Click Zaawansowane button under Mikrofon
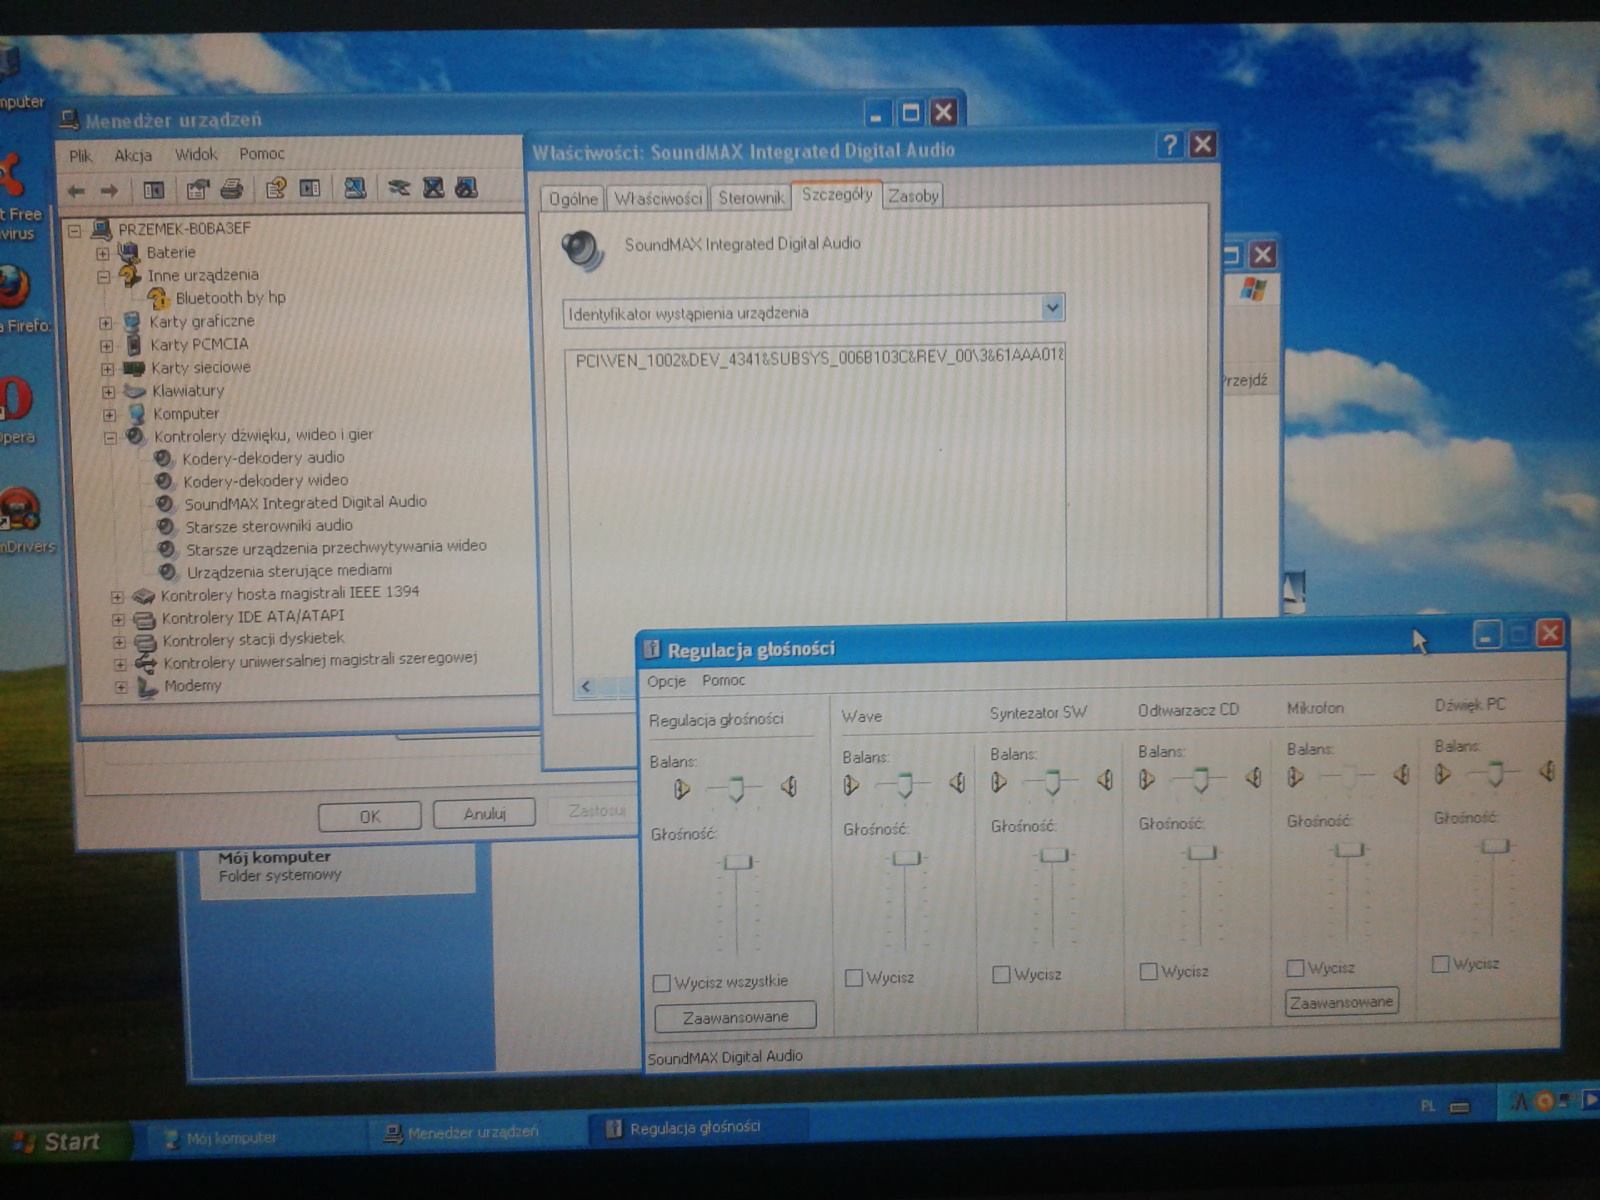 1341,1002
